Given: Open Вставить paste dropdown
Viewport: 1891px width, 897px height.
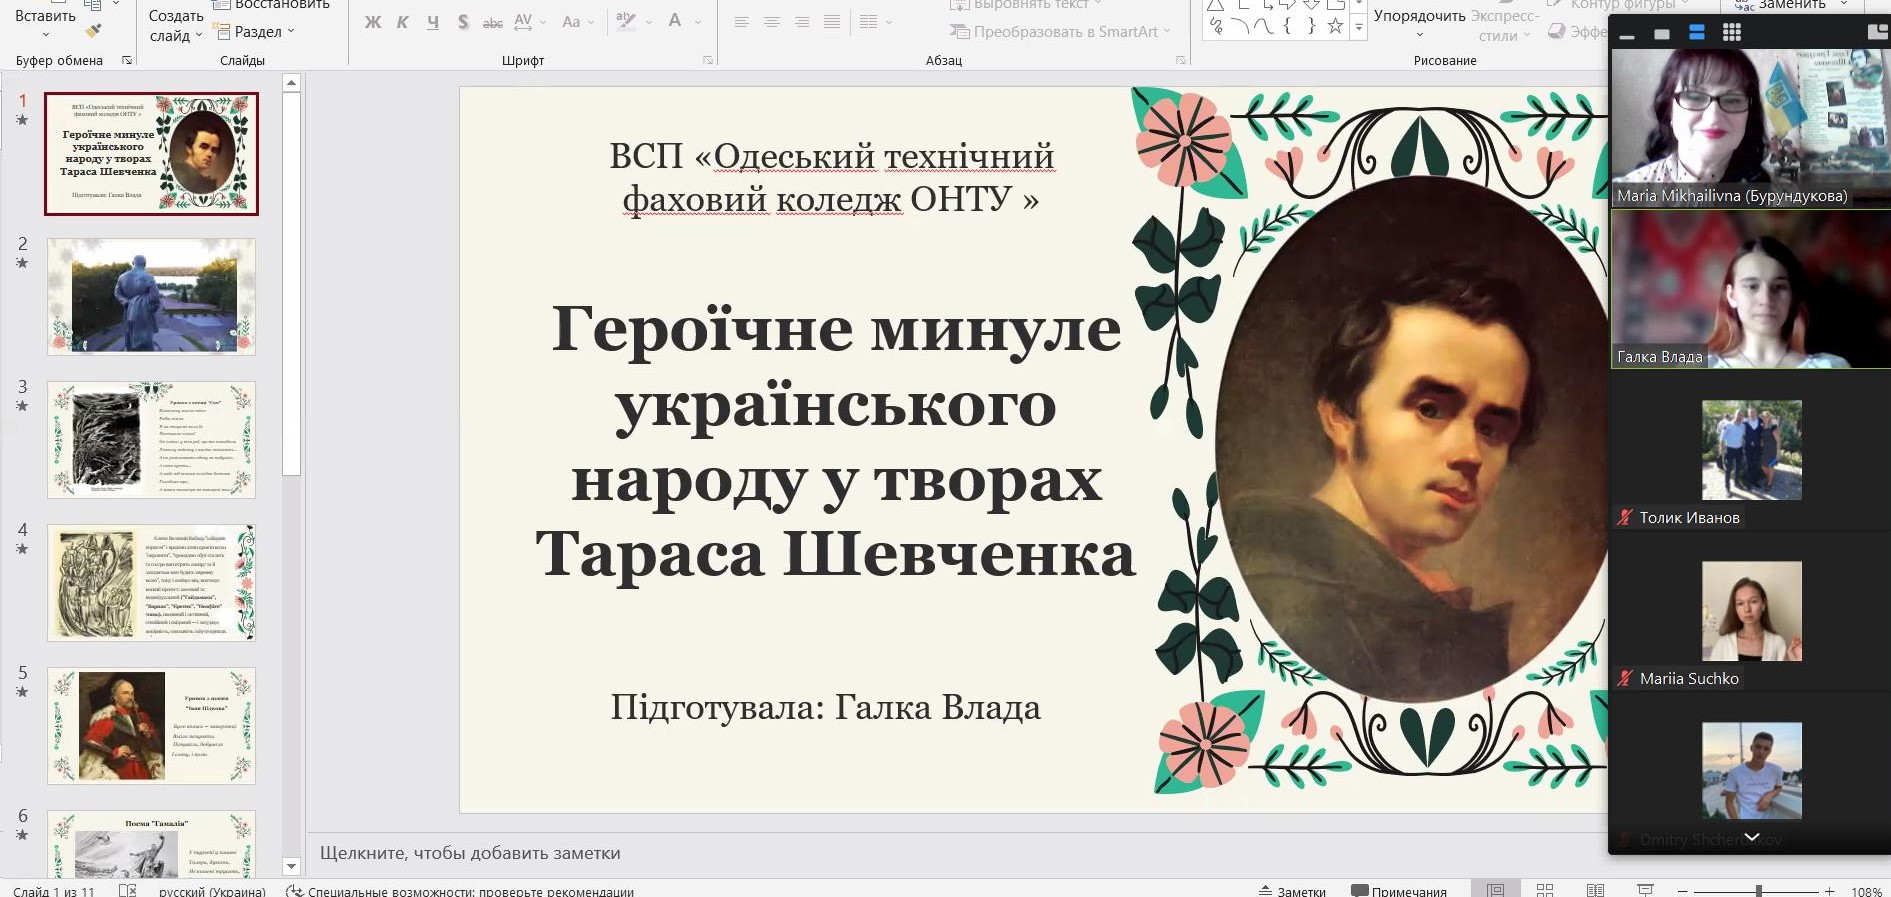Looking at the screenshot, I should (x=46, y=25).
